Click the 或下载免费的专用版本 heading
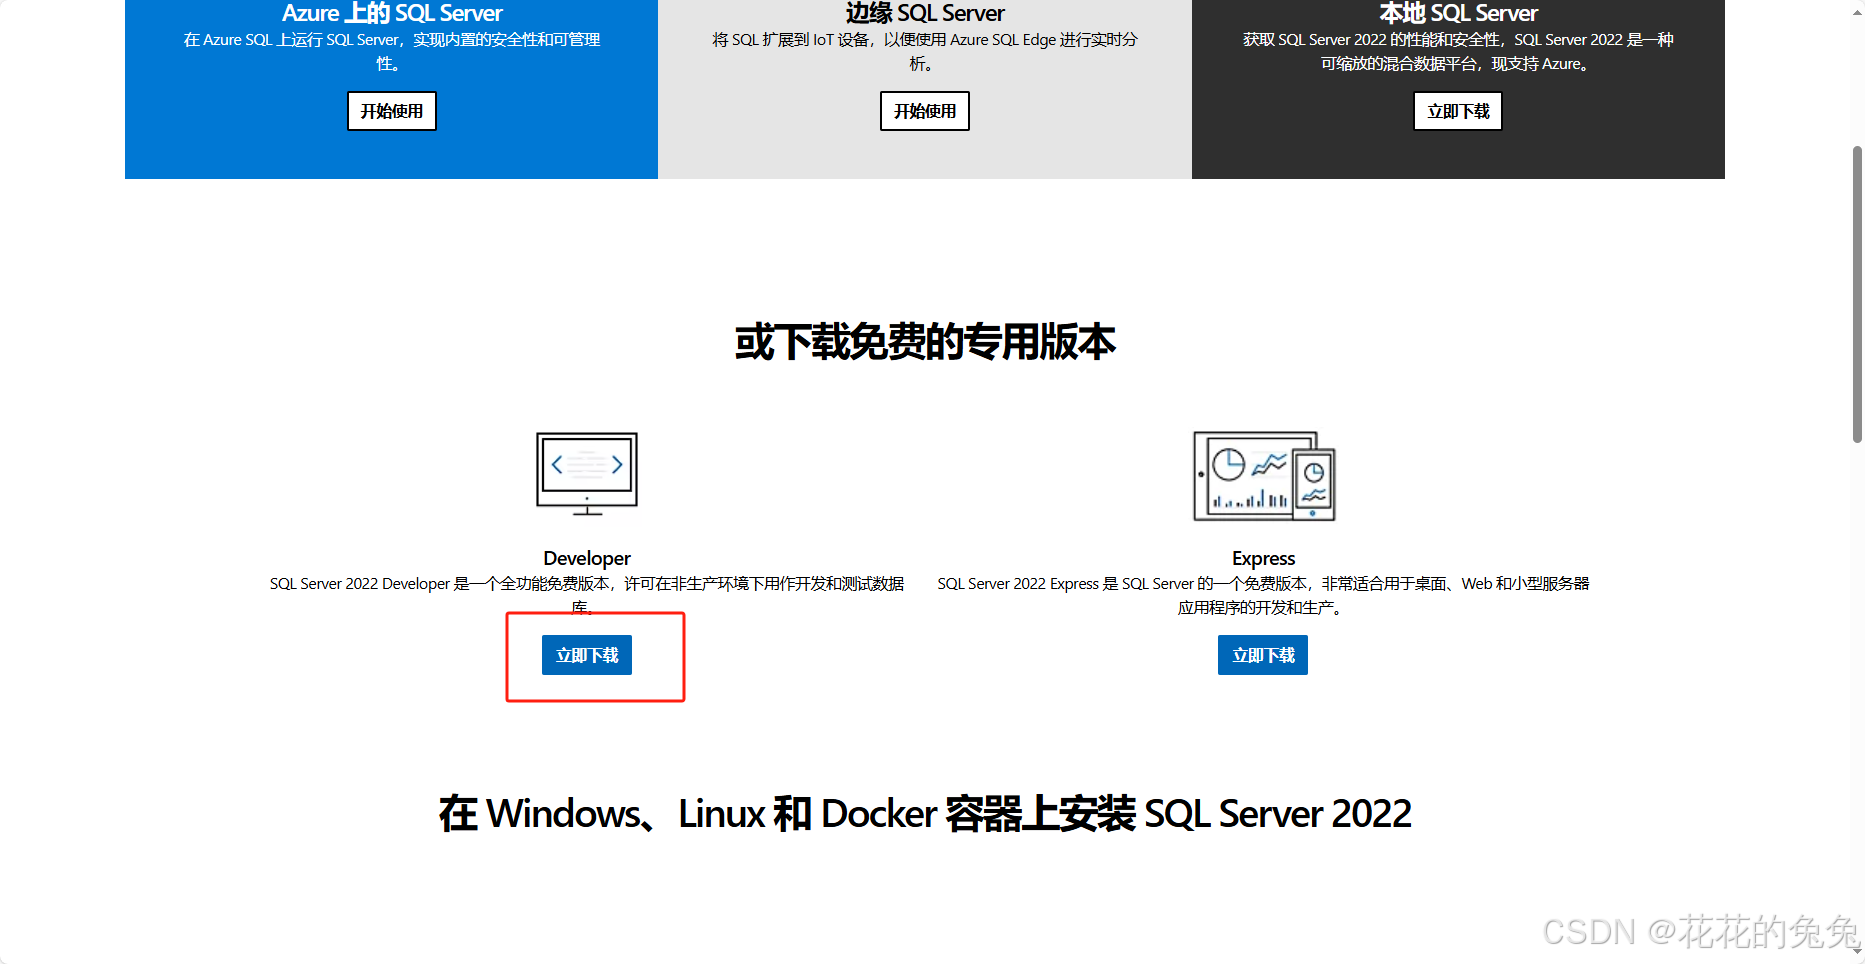The width and height of the screenshot is (1865, 964). click(x=925, y=342)
